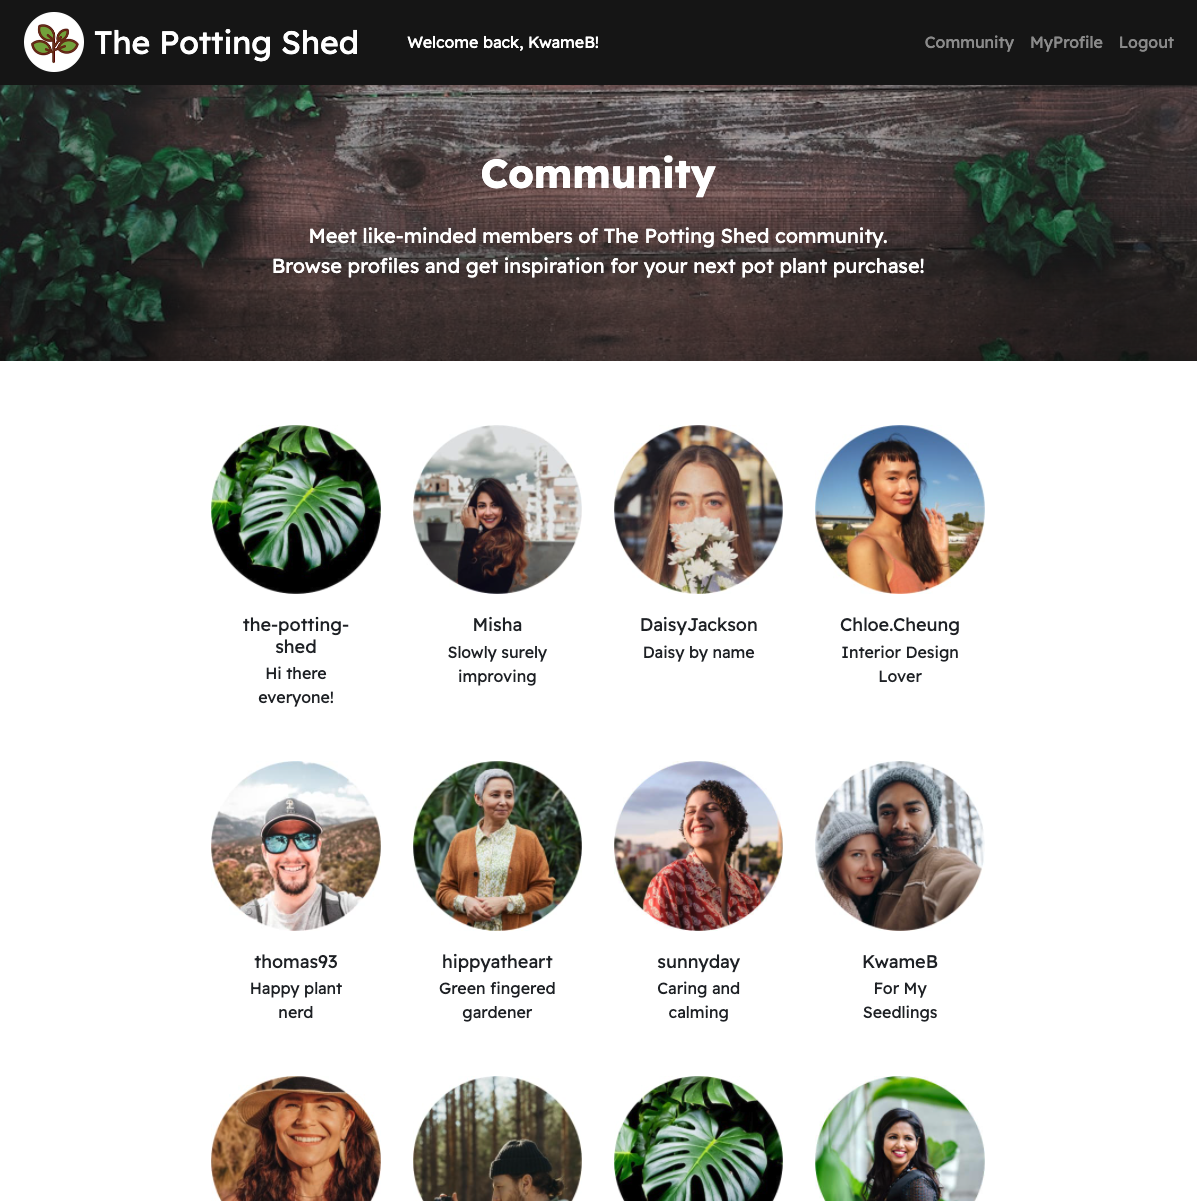The image size is (1197, 1201).
Task: Click the sunnyday username link
Action: [699, 962]
